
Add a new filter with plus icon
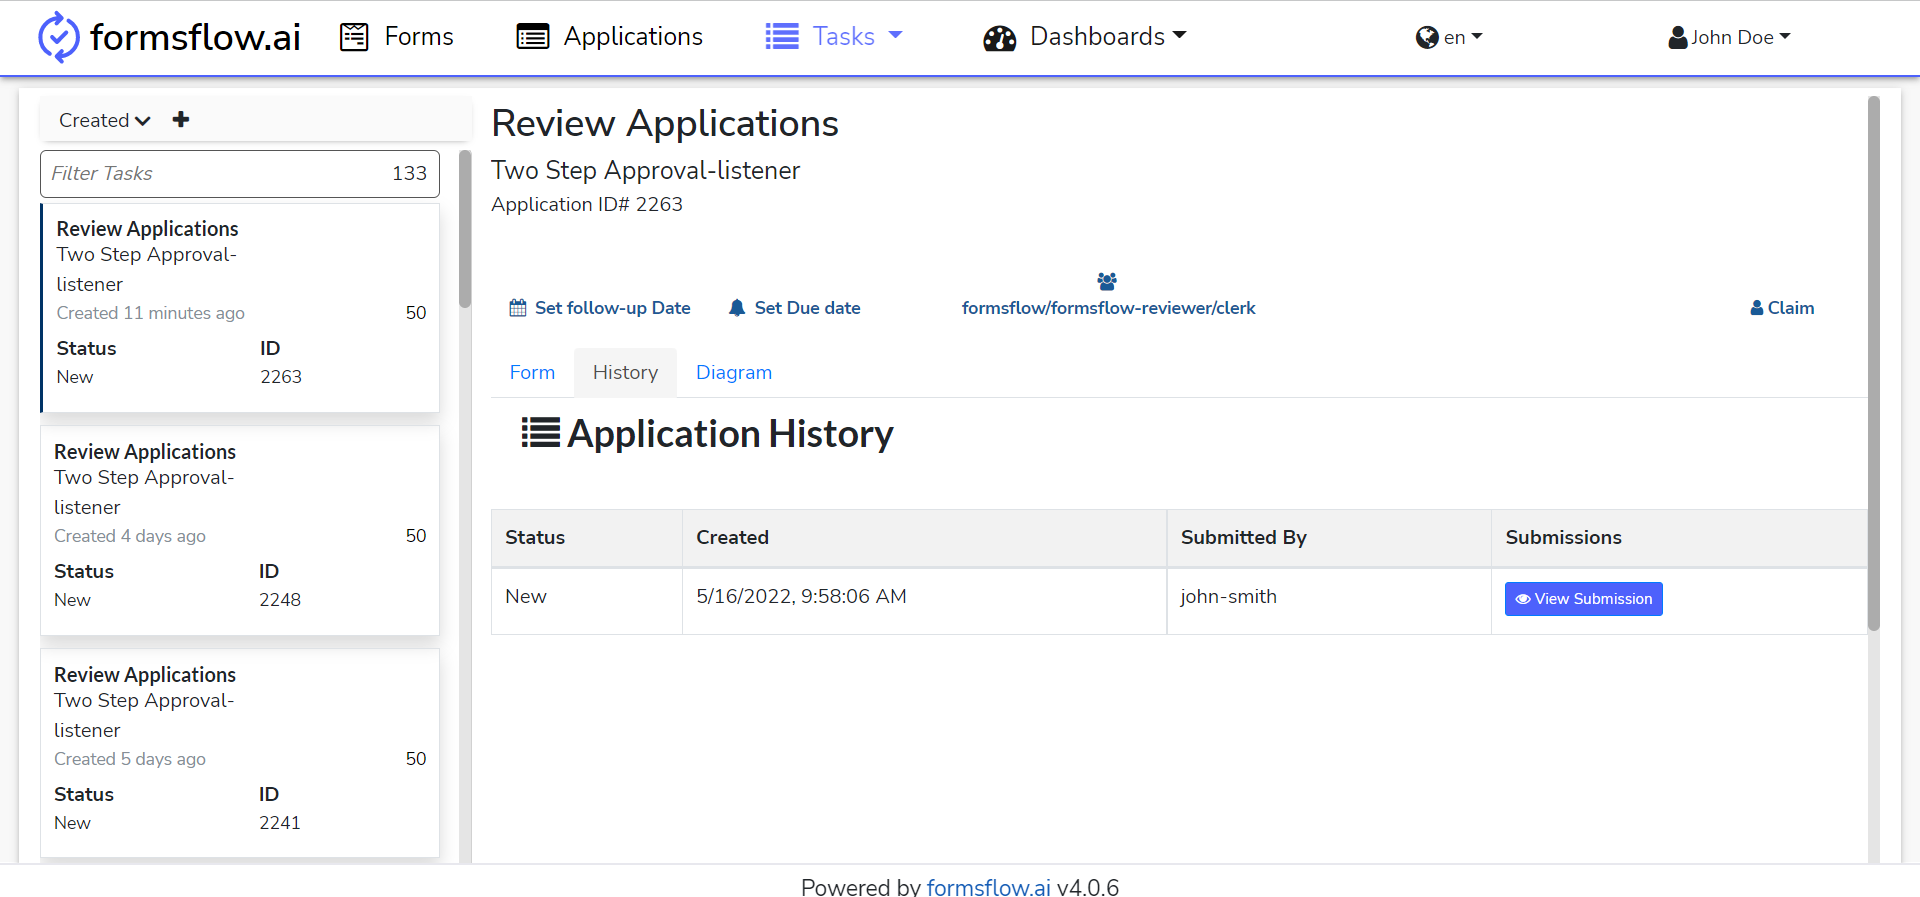pos(181,120)
